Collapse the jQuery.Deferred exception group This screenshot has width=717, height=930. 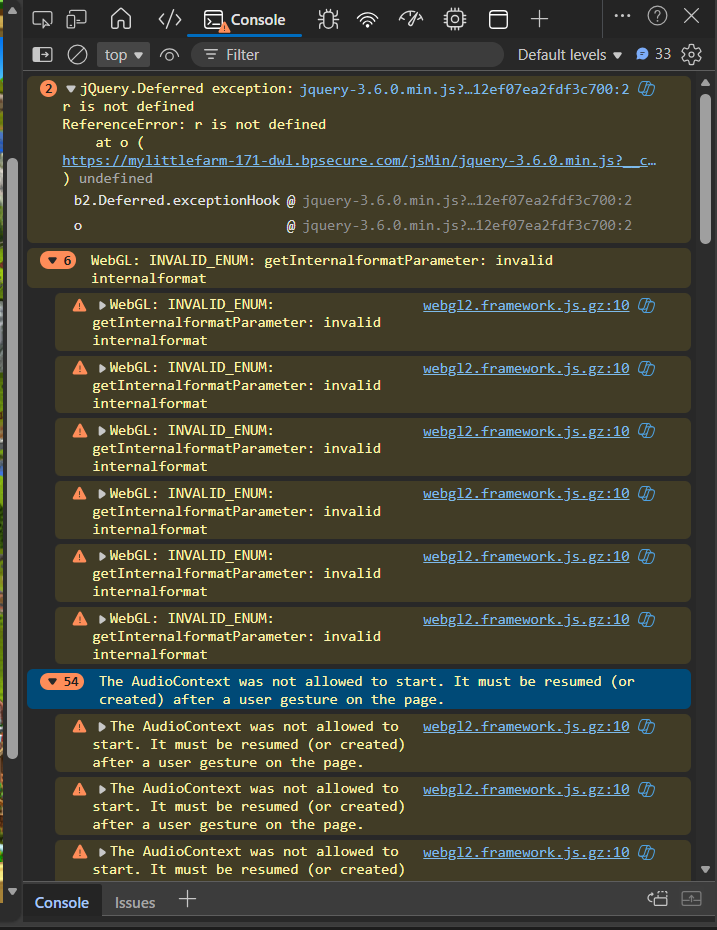tap(71, 90)
